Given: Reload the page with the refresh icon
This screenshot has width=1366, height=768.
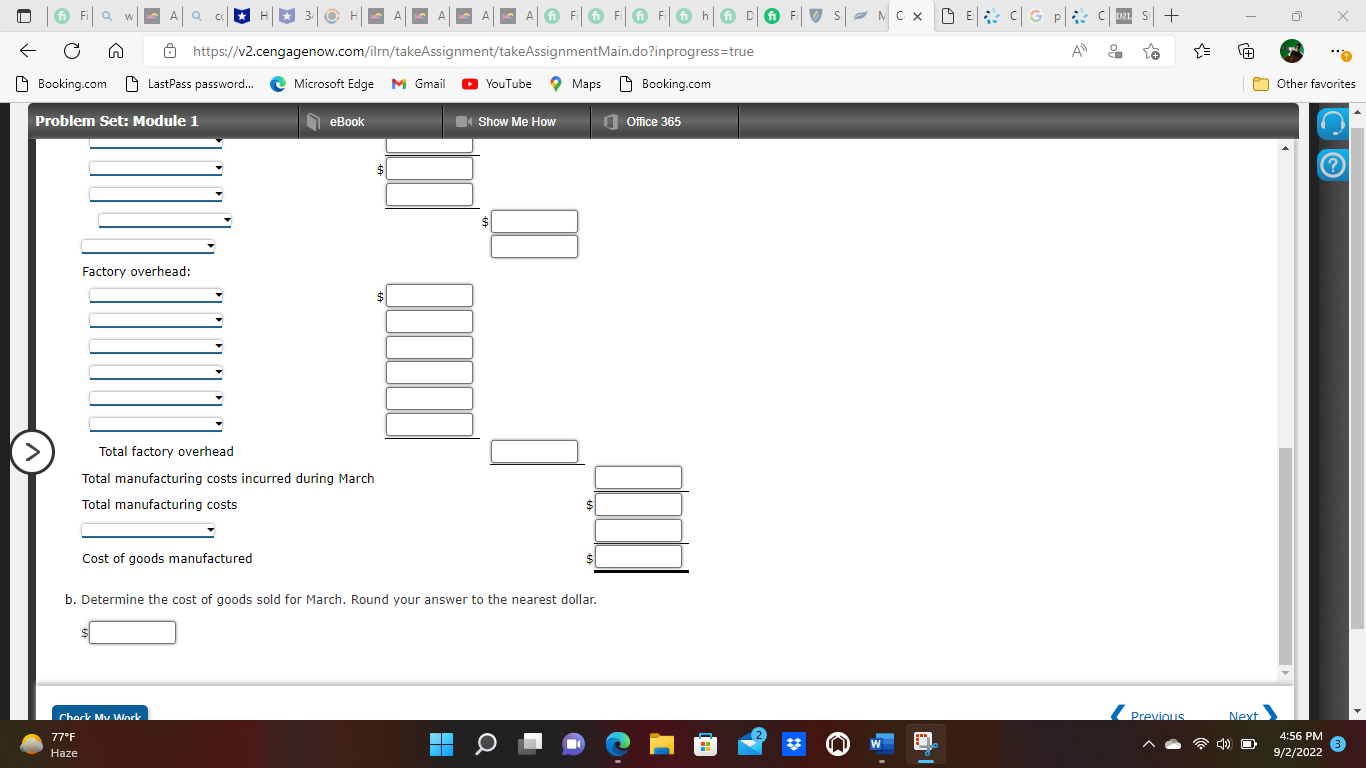Looking at the screenshot, I should tap(72, 51).
